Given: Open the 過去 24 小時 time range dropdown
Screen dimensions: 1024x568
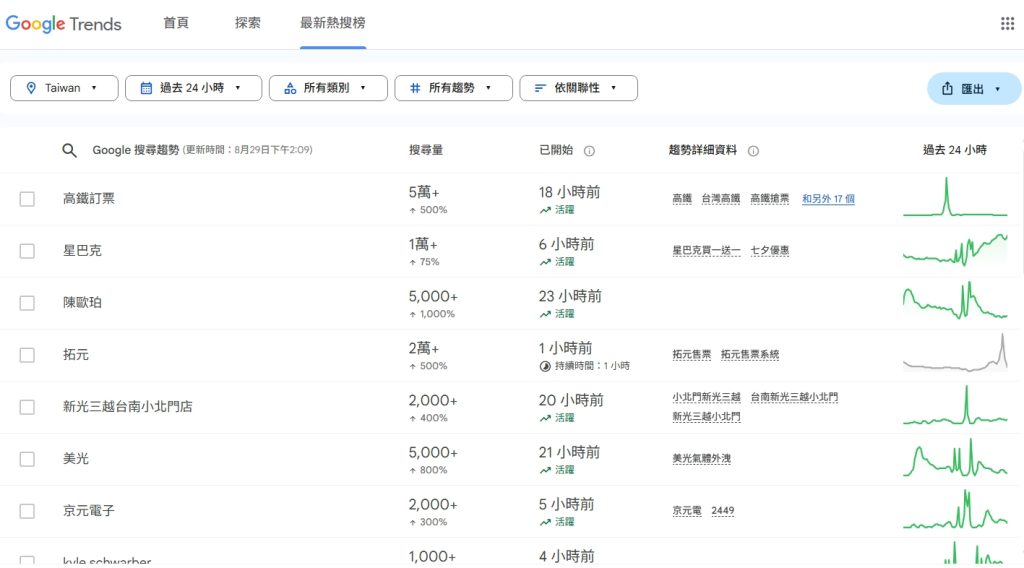Looking at the screenshot, I should tap(193, 88).
